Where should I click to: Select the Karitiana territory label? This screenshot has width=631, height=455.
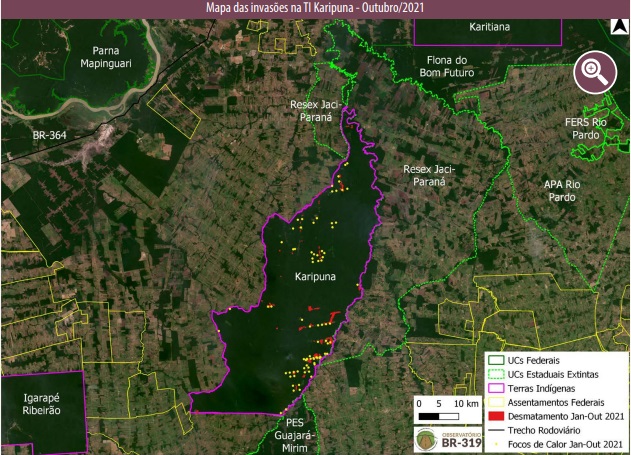[487, 28]
